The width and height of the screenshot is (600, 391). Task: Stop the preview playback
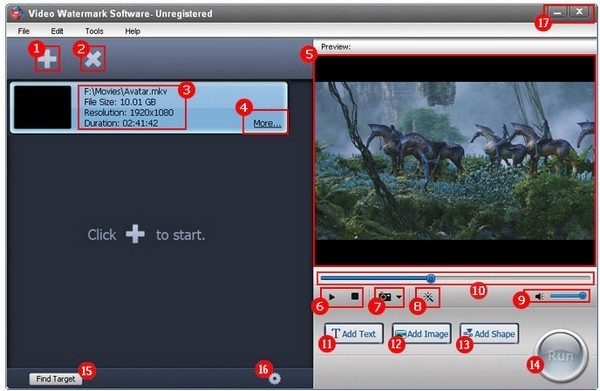click(x=355, y=297)
